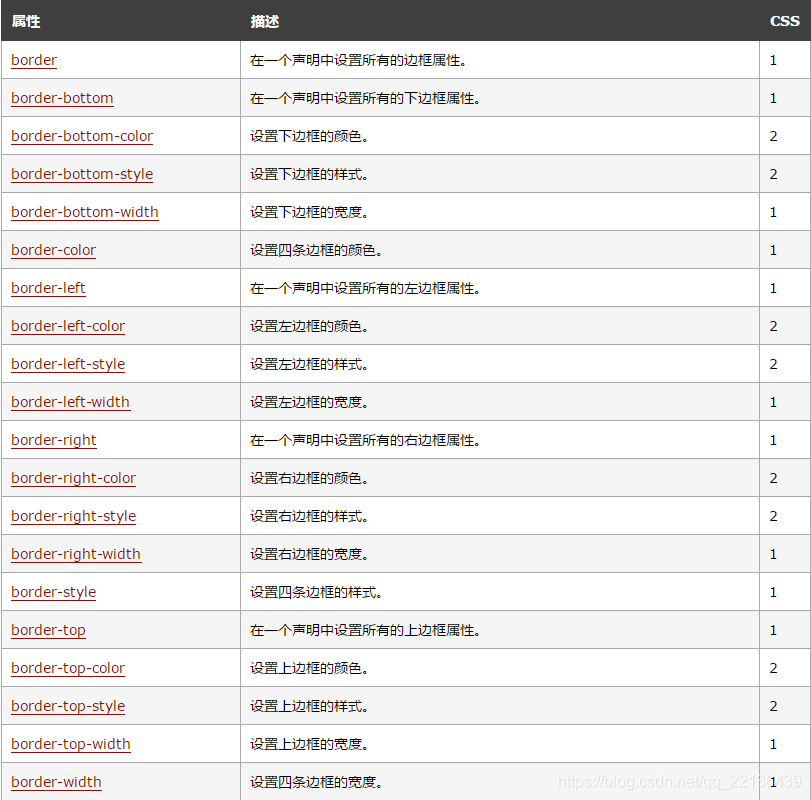
Task: Click CSS version 2 in border-right-color row
Action: pos(773,478)
